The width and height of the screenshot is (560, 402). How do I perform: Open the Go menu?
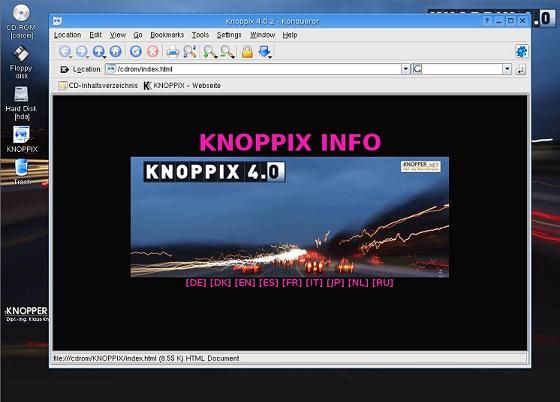coord(138,35)
